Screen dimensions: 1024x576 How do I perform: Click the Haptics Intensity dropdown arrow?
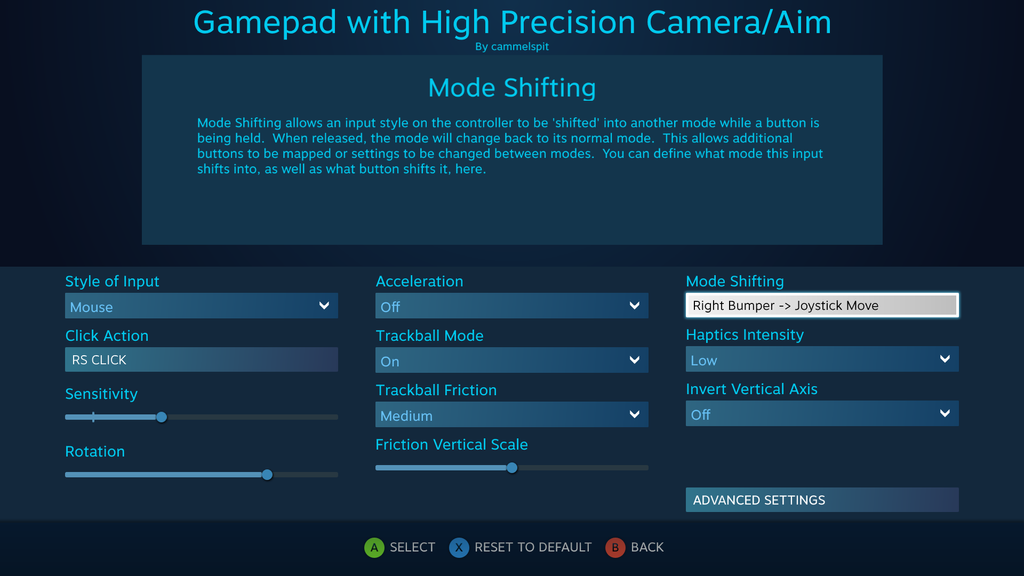coord(947,359)
